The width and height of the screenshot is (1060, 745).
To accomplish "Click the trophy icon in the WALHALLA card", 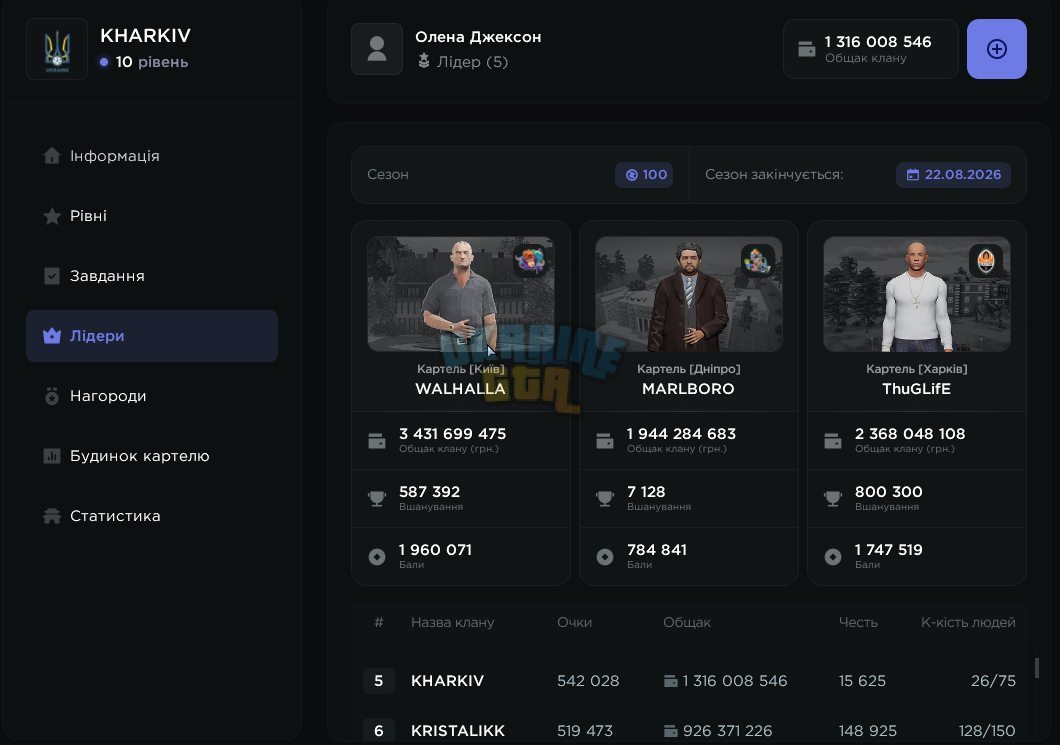I will (377, 498).
